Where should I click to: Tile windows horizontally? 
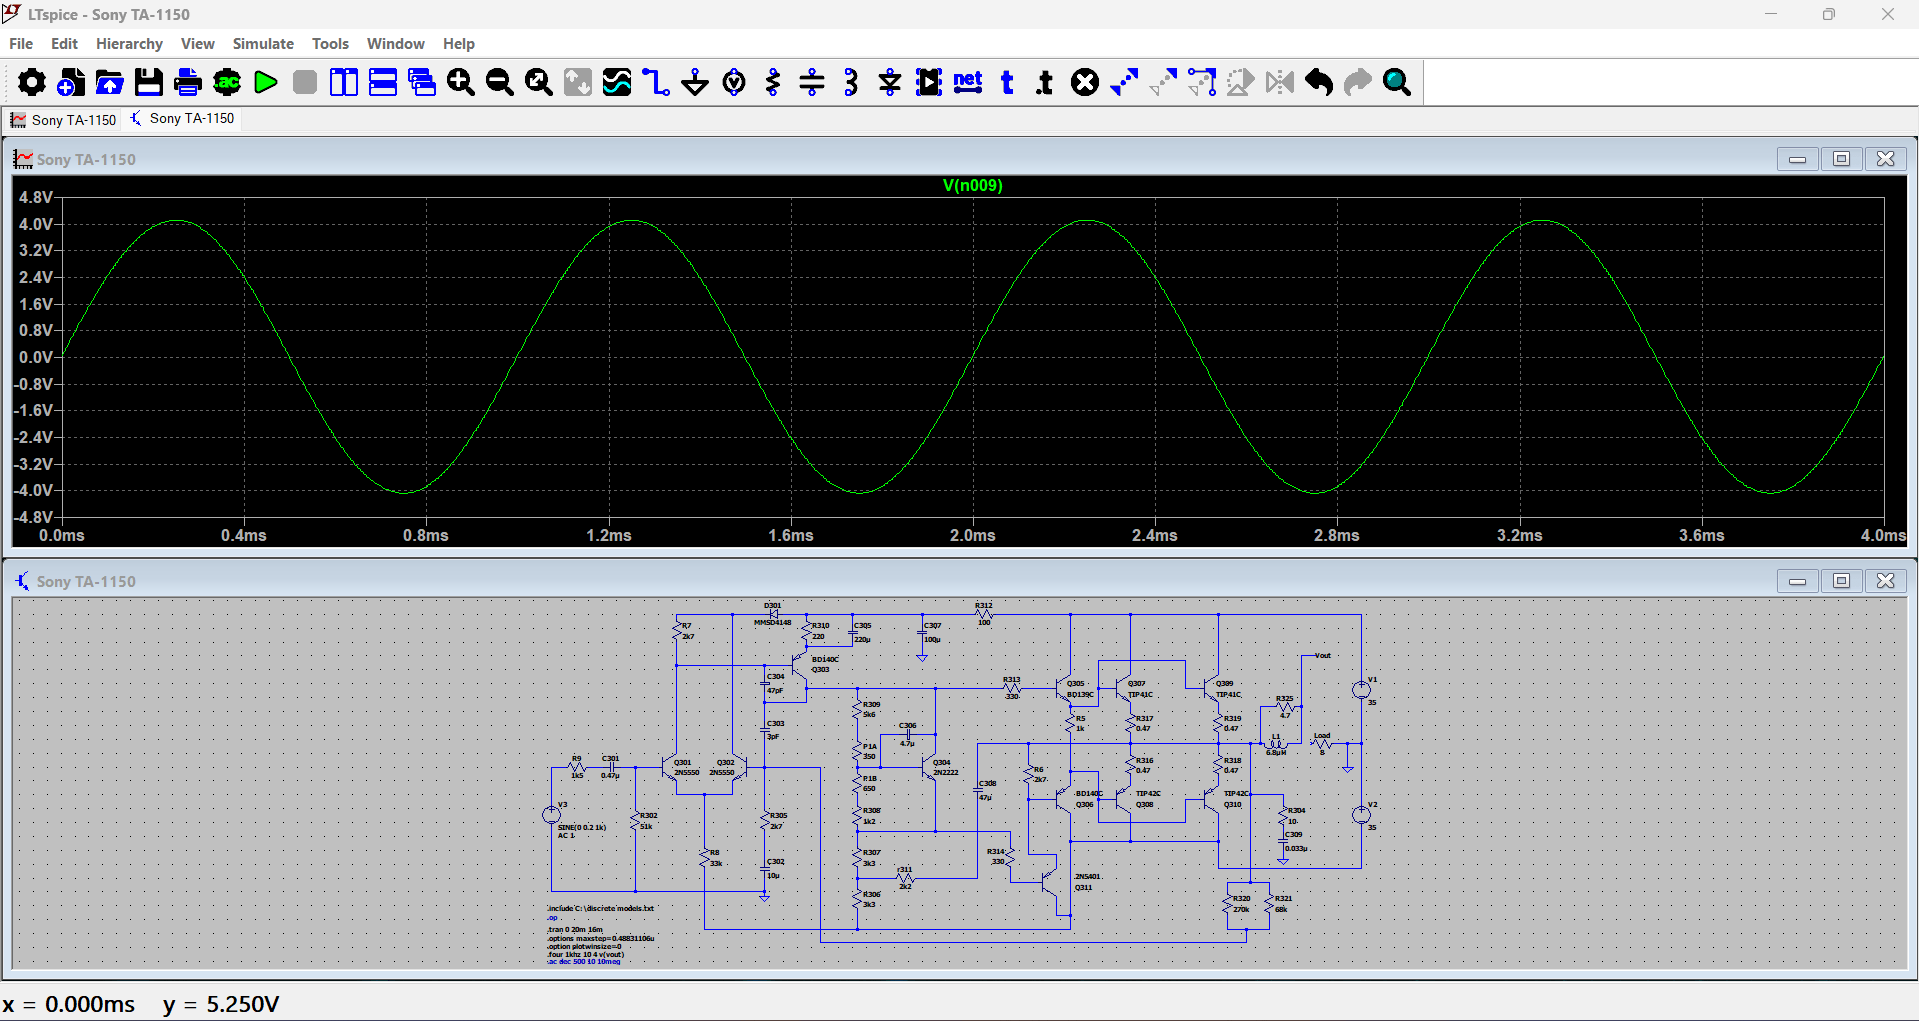pos(383,82)
